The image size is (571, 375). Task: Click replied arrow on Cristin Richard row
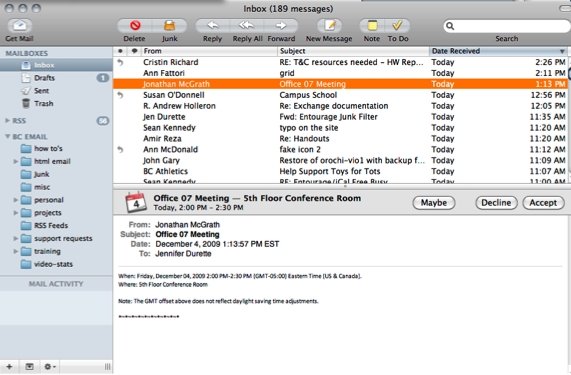pos(120,62)
